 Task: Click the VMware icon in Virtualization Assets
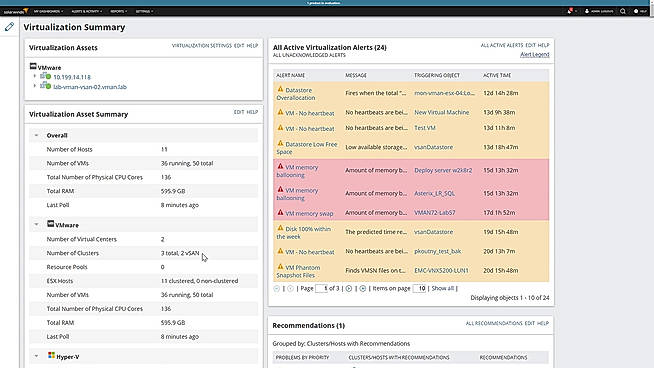click(33, 66)
